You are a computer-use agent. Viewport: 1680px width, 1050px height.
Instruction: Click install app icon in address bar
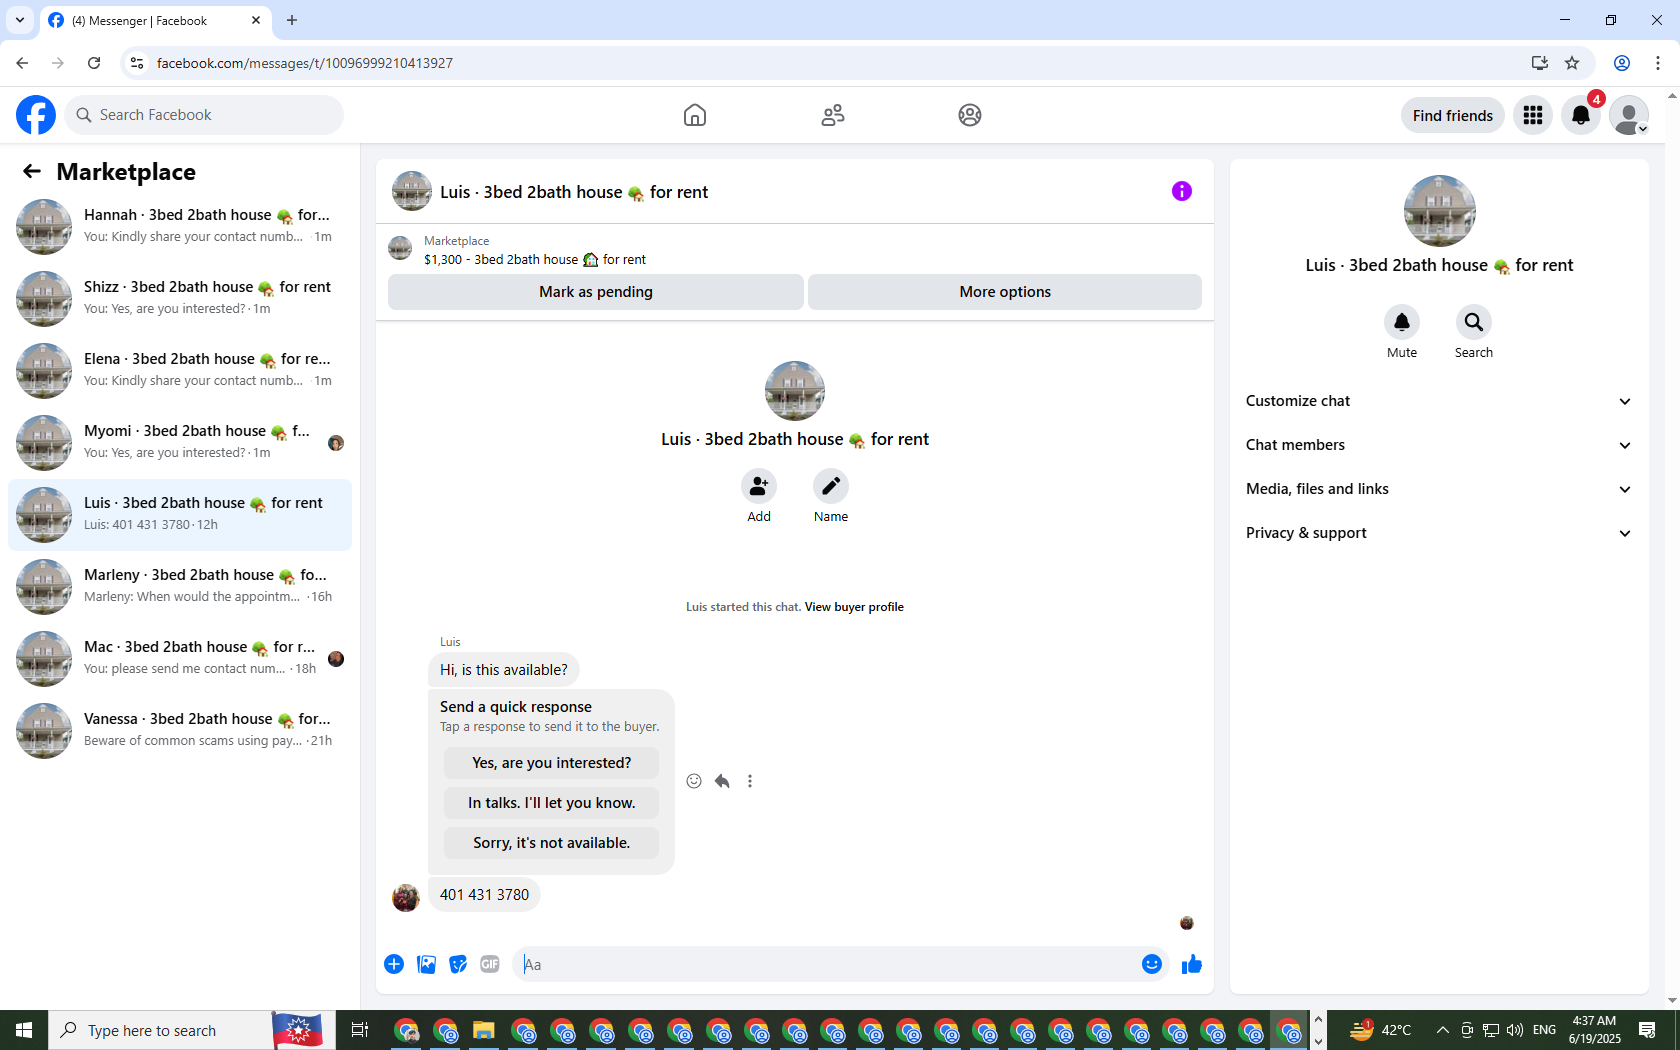[1540, 63]
